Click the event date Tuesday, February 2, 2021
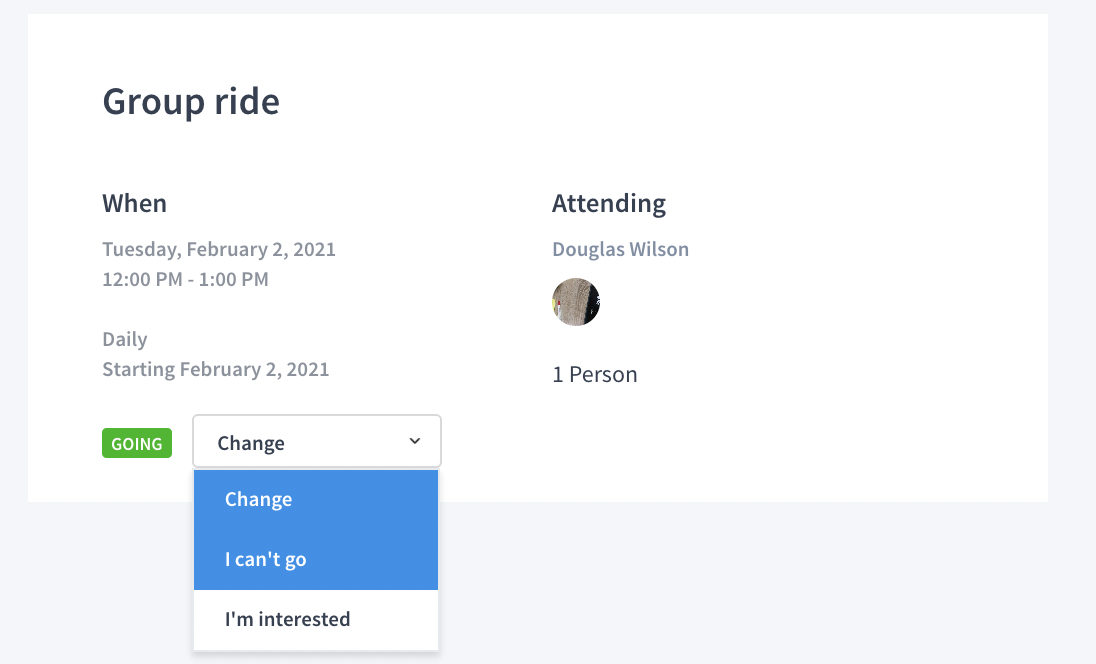Viewport: 1096px width, 664px height. coord(219,250)
